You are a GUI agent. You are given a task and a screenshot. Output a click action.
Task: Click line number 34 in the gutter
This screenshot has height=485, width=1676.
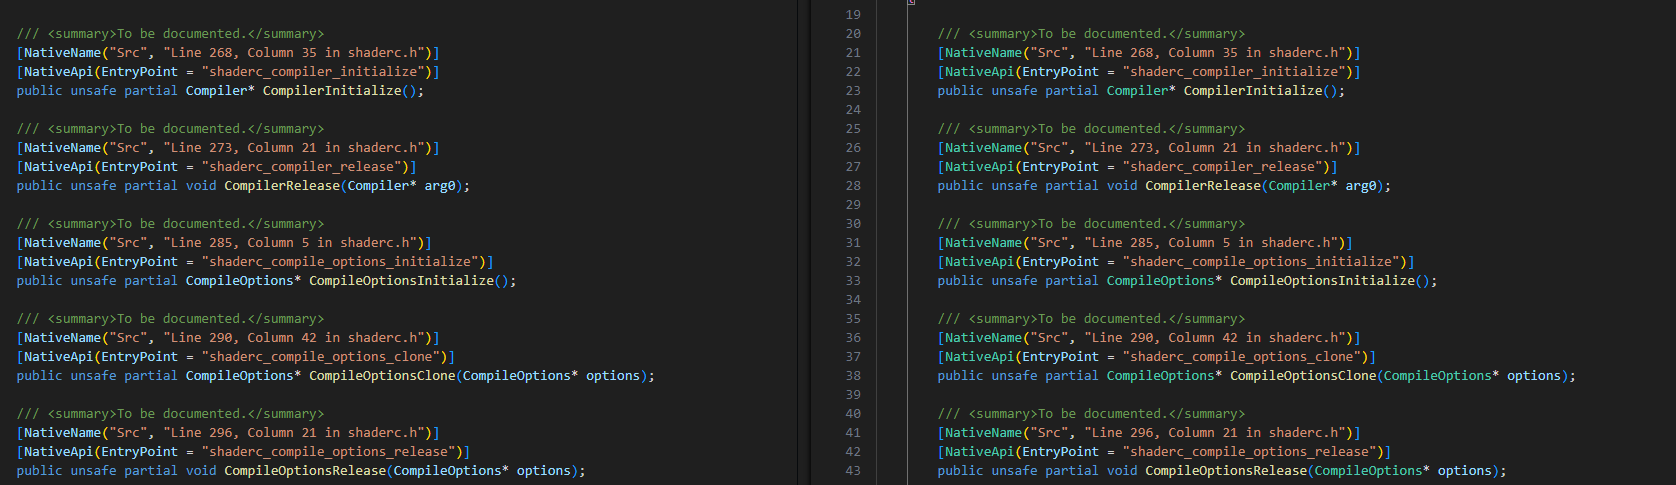pos(853,300)
